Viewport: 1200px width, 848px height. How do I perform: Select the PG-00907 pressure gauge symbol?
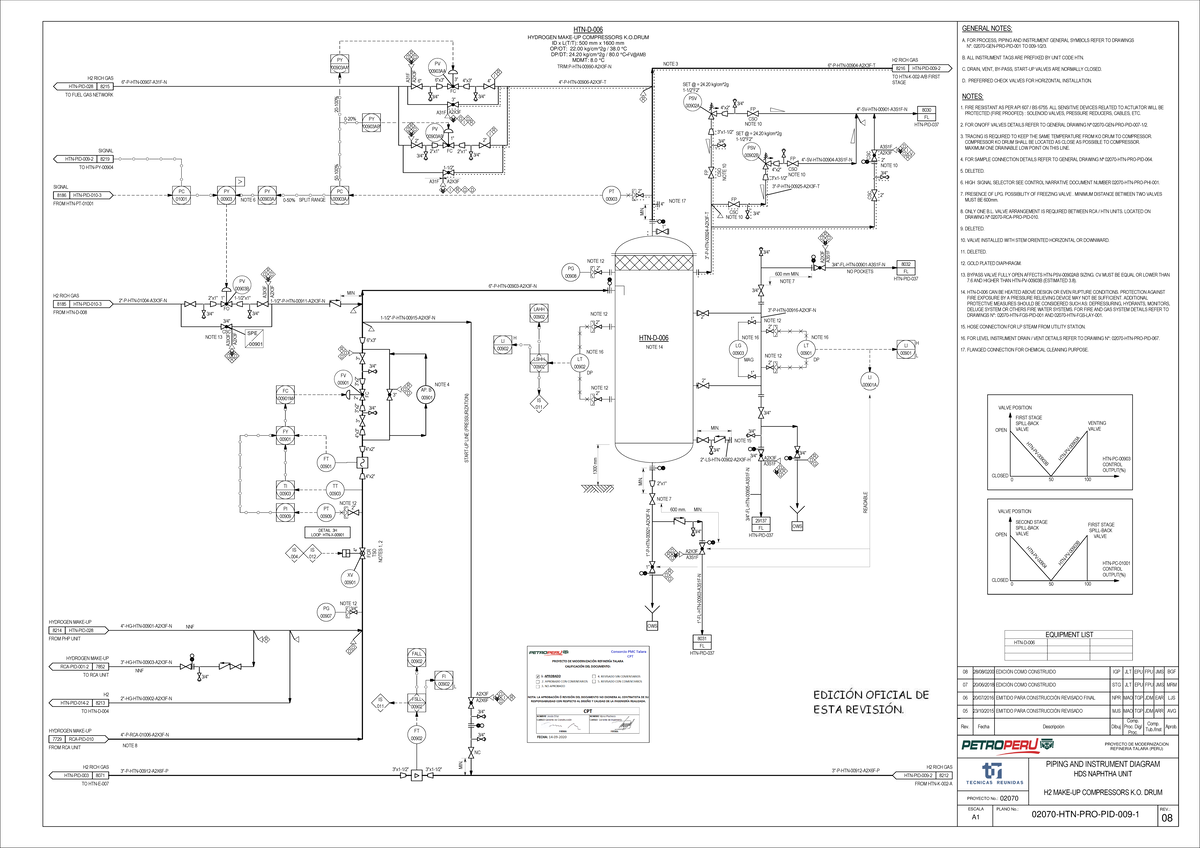326,612
